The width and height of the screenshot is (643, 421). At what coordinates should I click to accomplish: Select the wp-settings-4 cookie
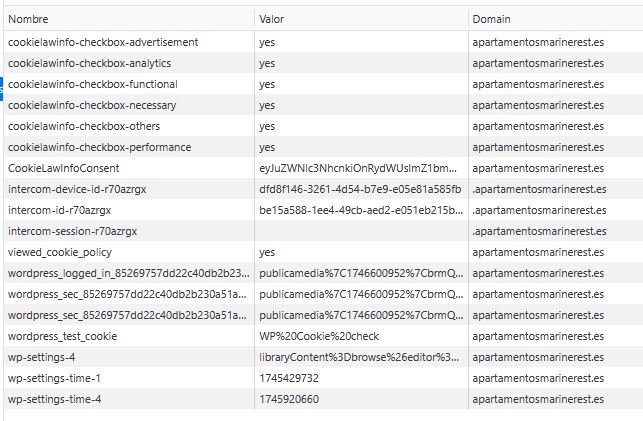(323, 357)
